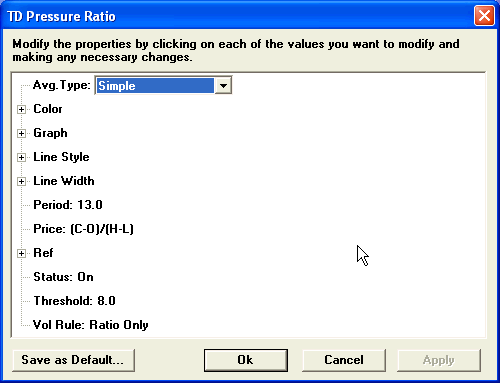Select the Line Style label
This screenshot has height=383, width=500.
[61, 157]
